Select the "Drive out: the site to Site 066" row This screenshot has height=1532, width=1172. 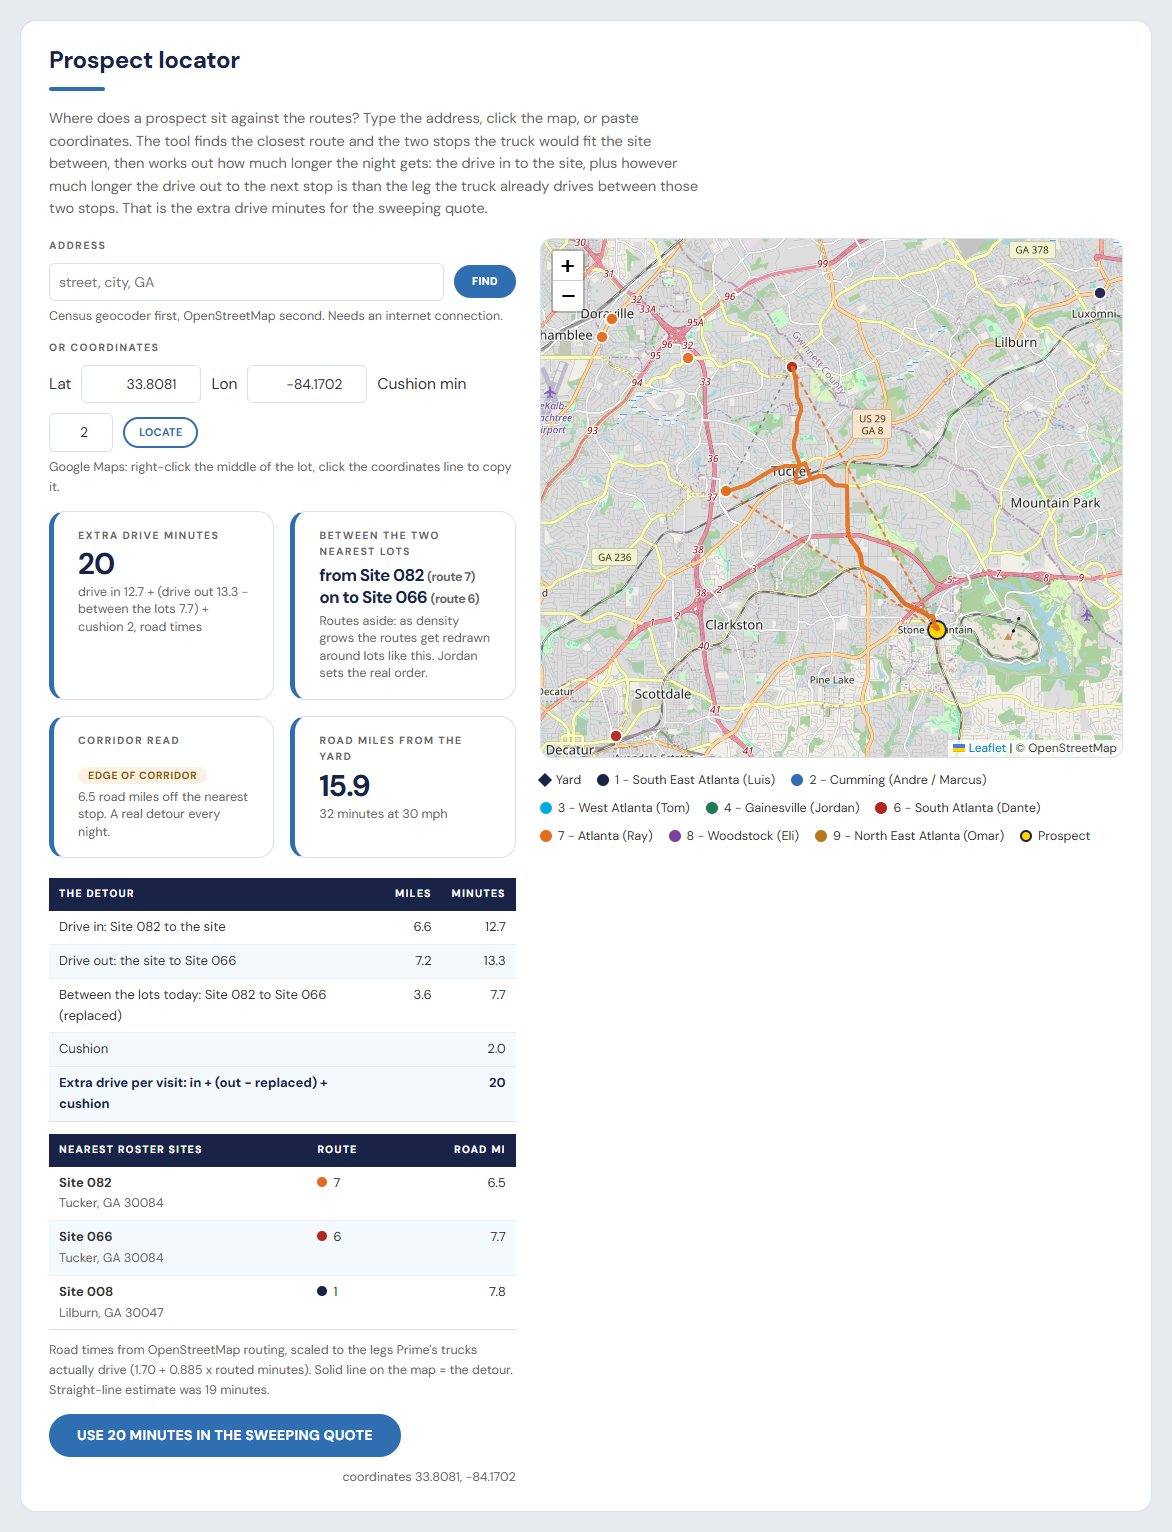click(x=282, y=961)
